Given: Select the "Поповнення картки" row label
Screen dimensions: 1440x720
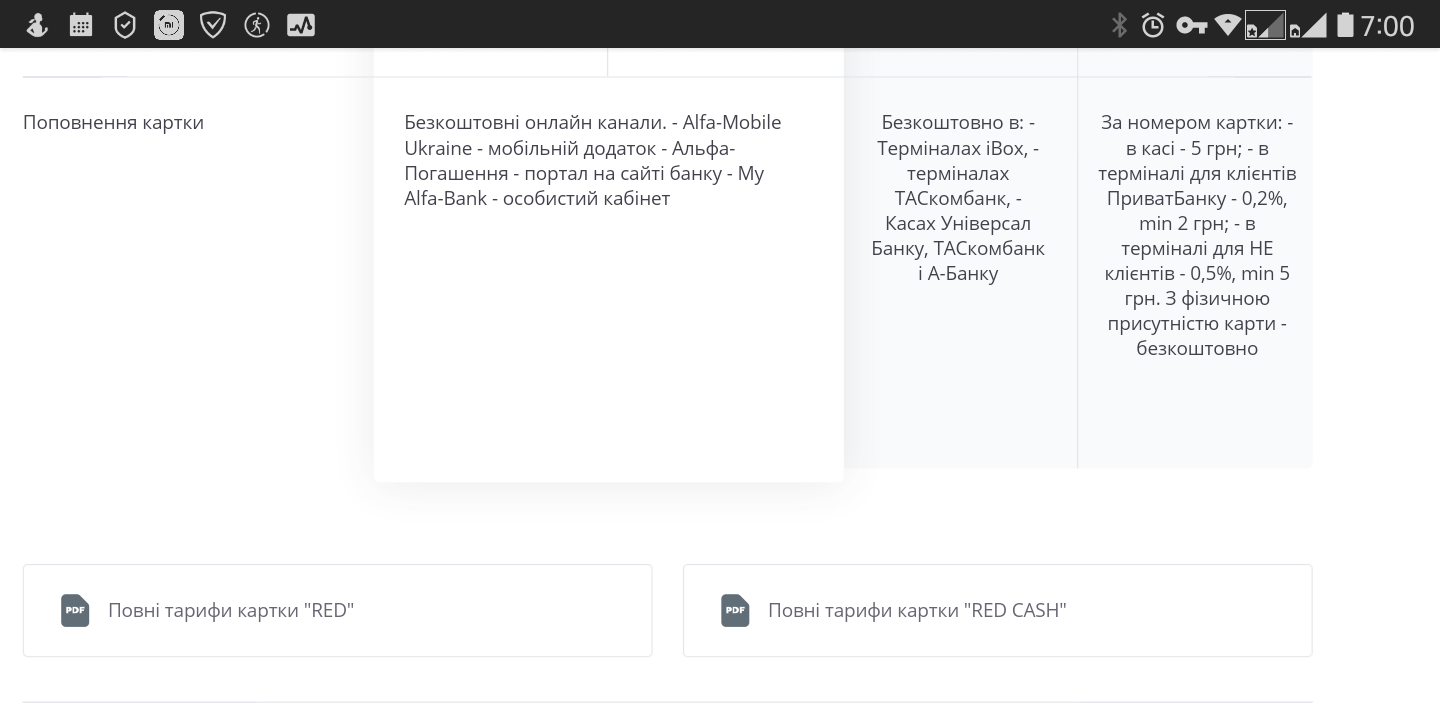Looking at the screenshot, I should pyautogui.click(x=113, y=122).
